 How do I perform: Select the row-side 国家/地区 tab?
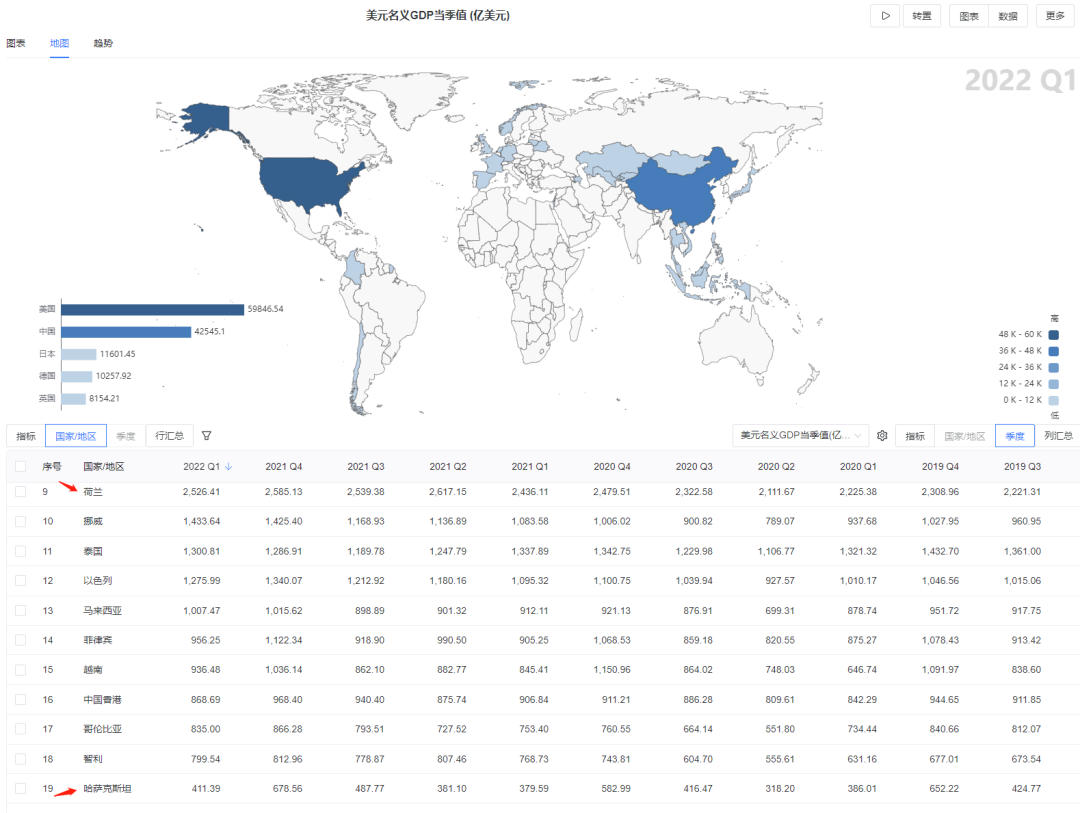point(76,435)
